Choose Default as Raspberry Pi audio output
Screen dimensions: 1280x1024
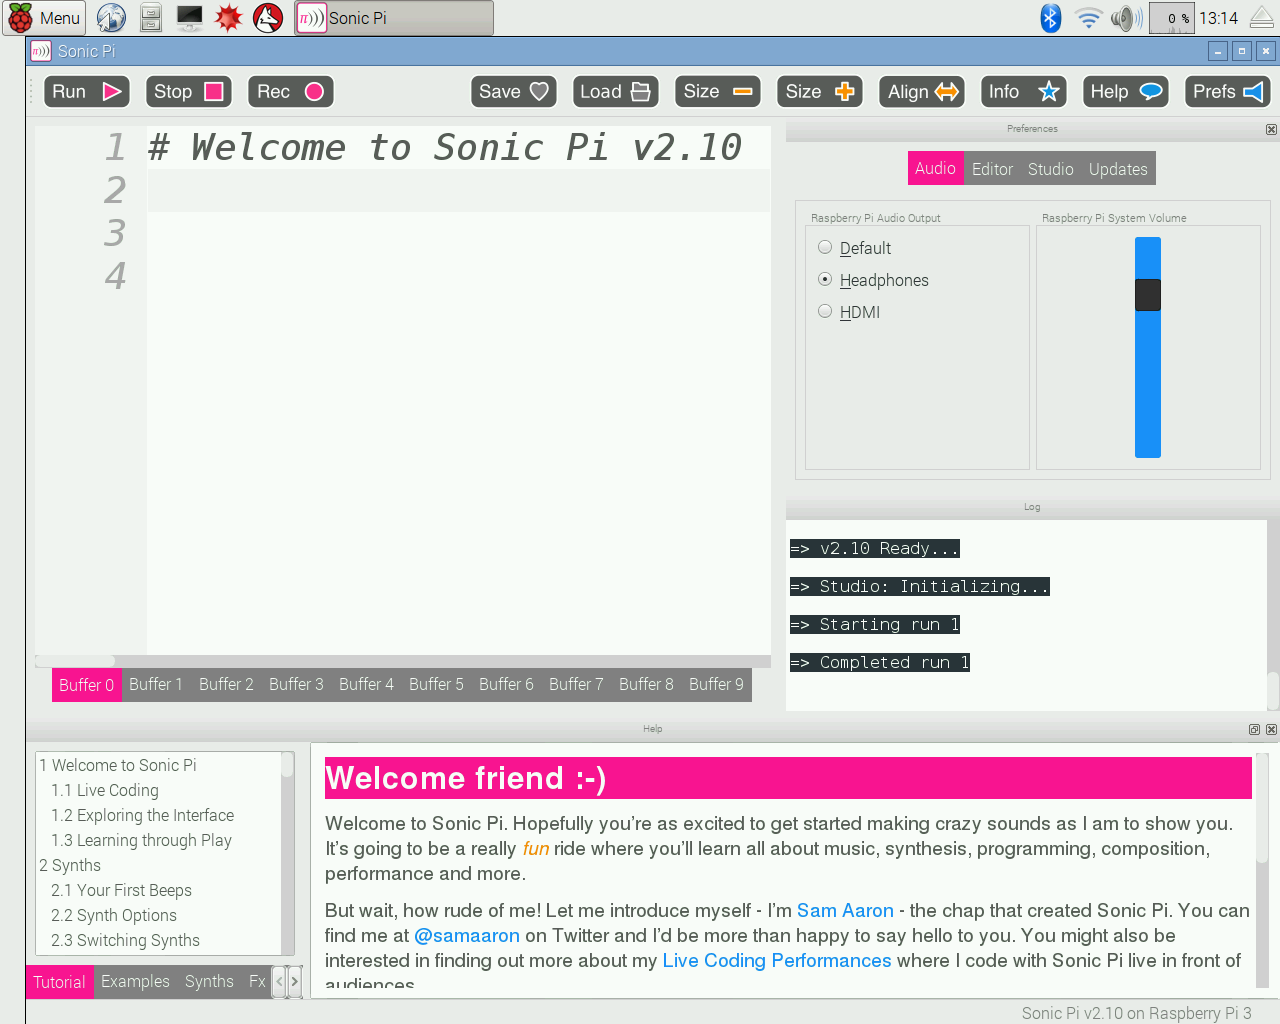pyautogui.click(x=825, y=247)
